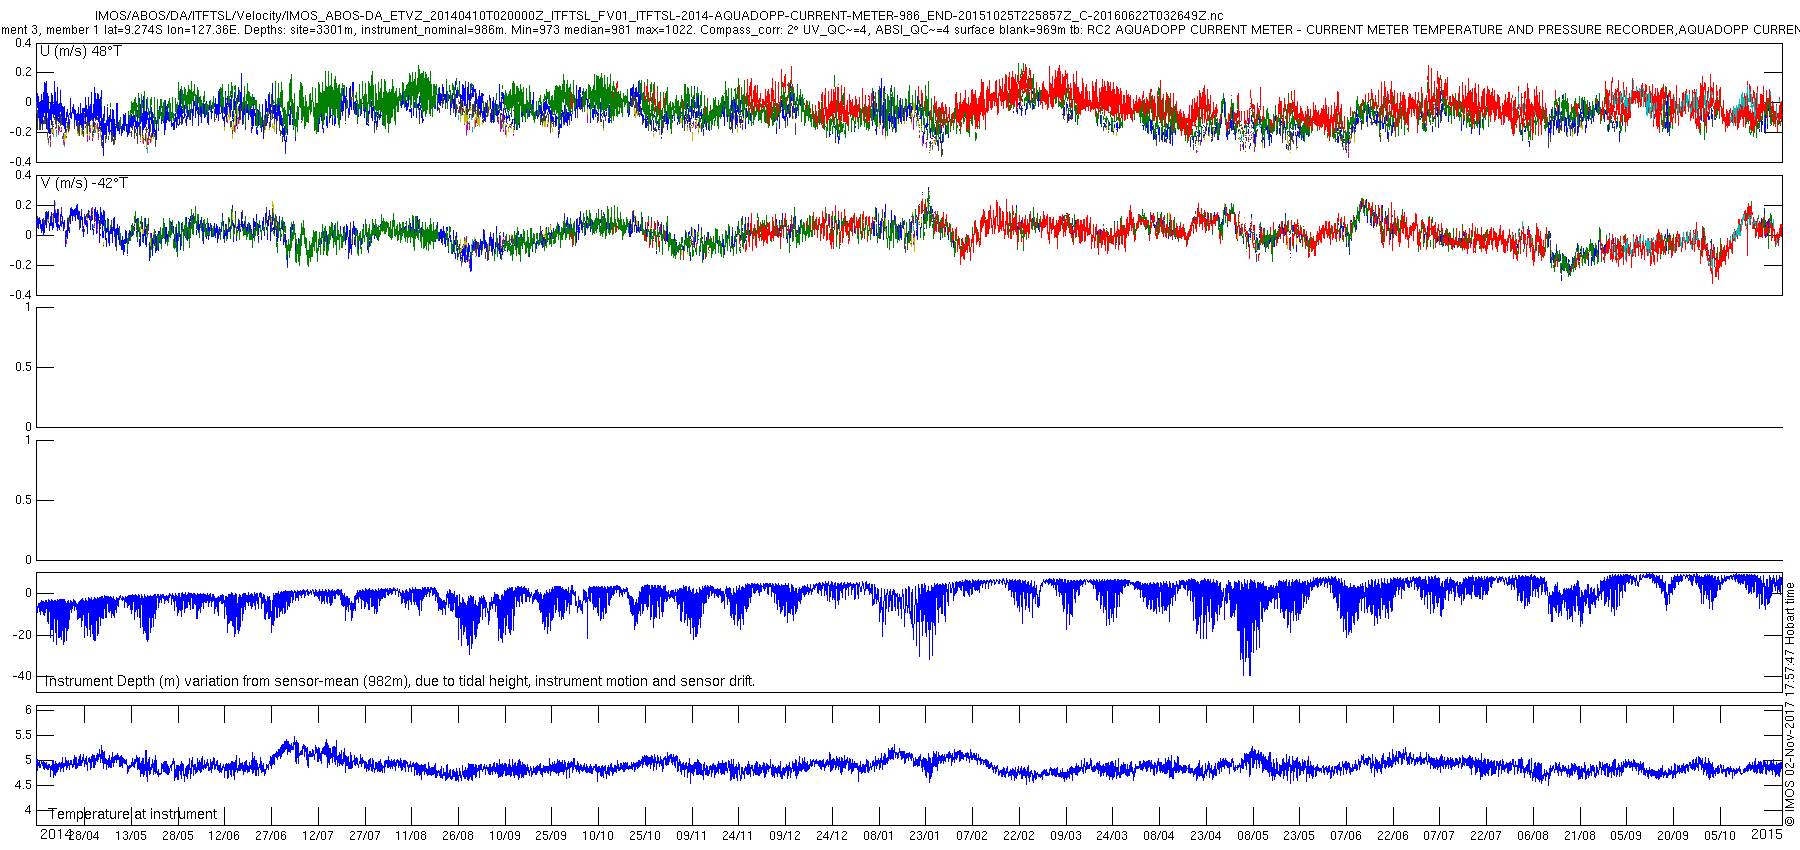Click the -20 tick on instrument depth axis
The width and height of the screenshot is (1800, 850).
[x=22, y=635]
